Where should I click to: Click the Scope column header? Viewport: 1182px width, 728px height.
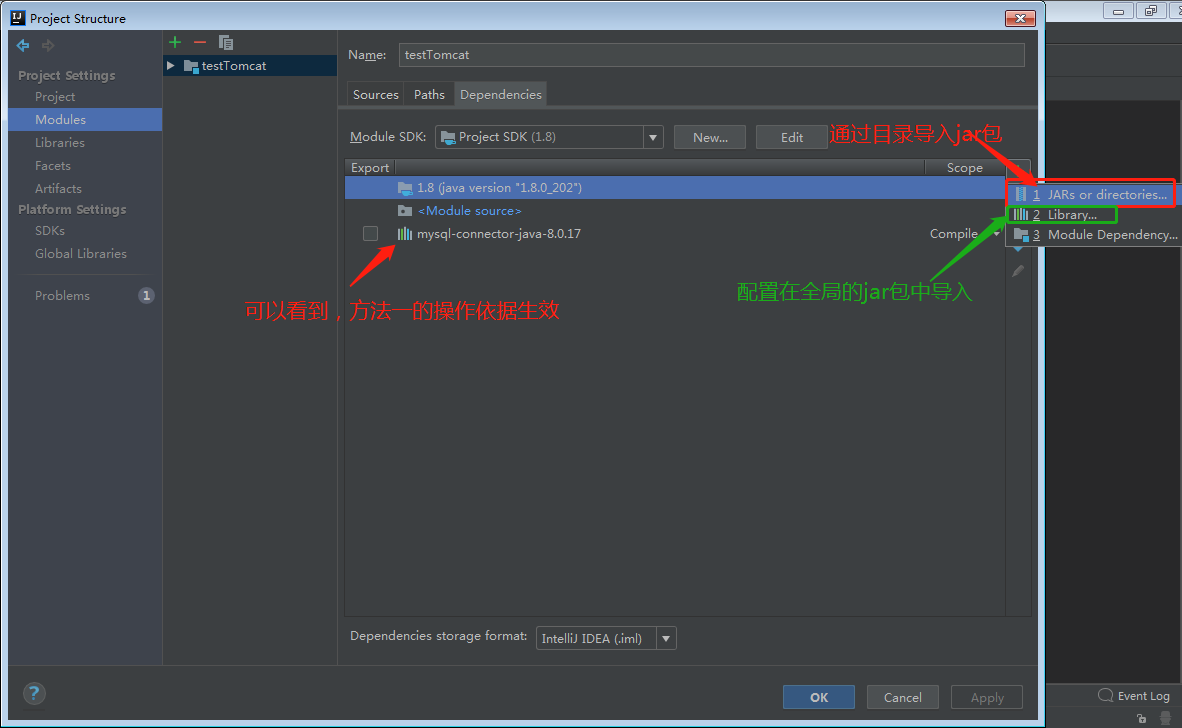coord(964,167)
